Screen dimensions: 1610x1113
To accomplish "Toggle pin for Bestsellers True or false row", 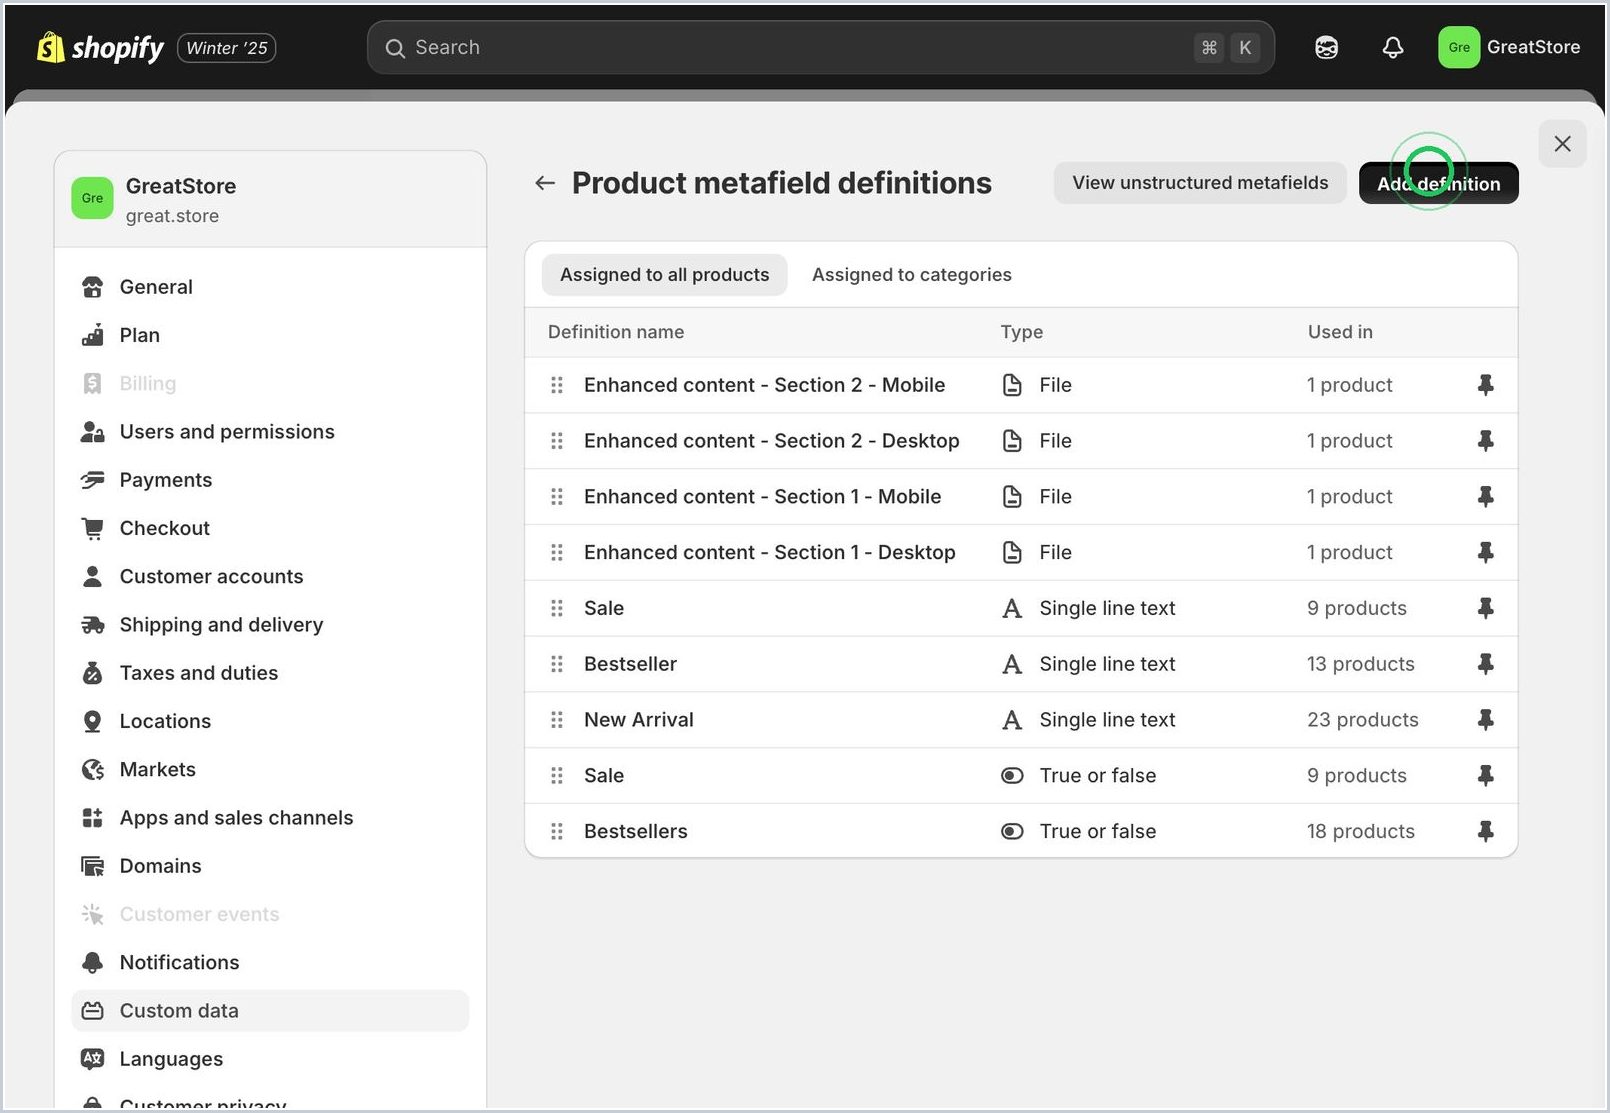I will 1486,831.
